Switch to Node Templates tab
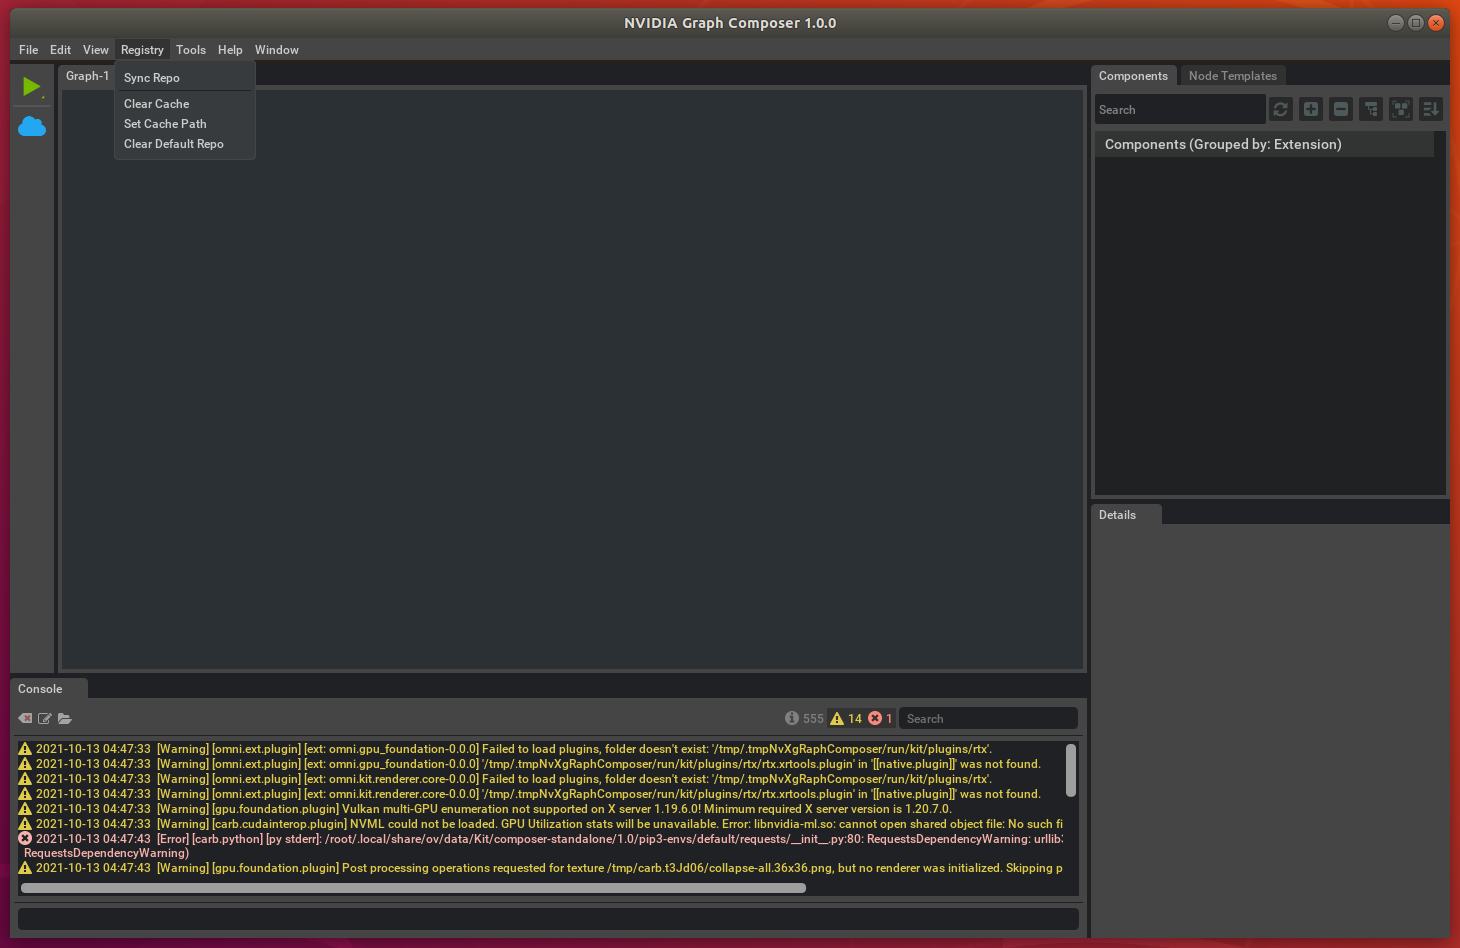Viewport: 1460px width, 948px height. (x=1232, y=76)
